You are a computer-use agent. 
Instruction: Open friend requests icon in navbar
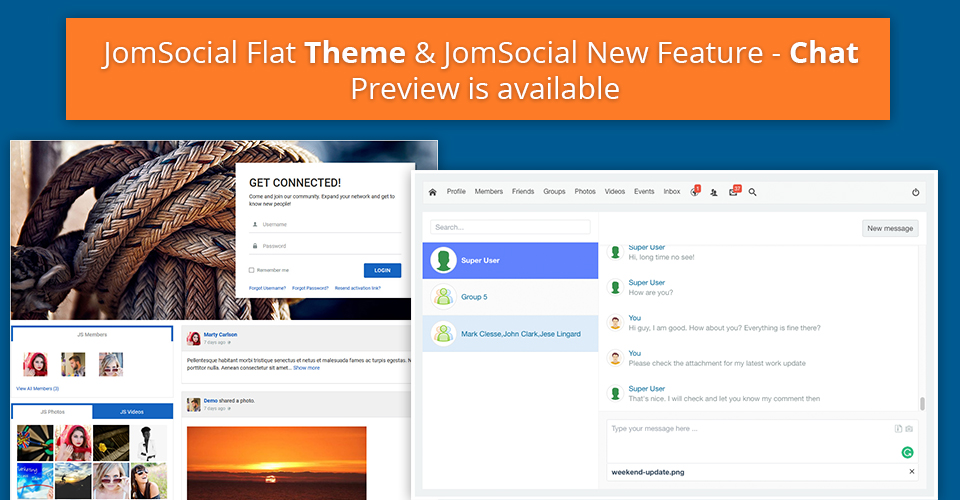(x=714, y=192)
